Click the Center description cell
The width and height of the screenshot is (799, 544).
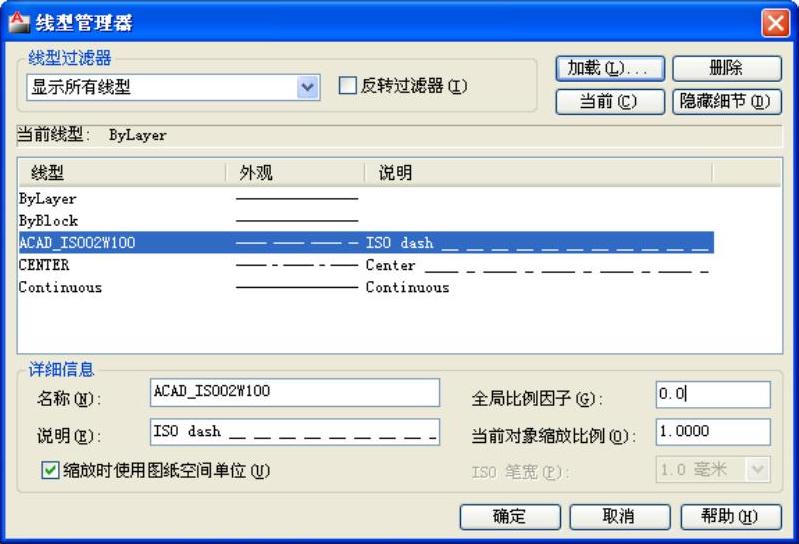click(x=538, y=265)
